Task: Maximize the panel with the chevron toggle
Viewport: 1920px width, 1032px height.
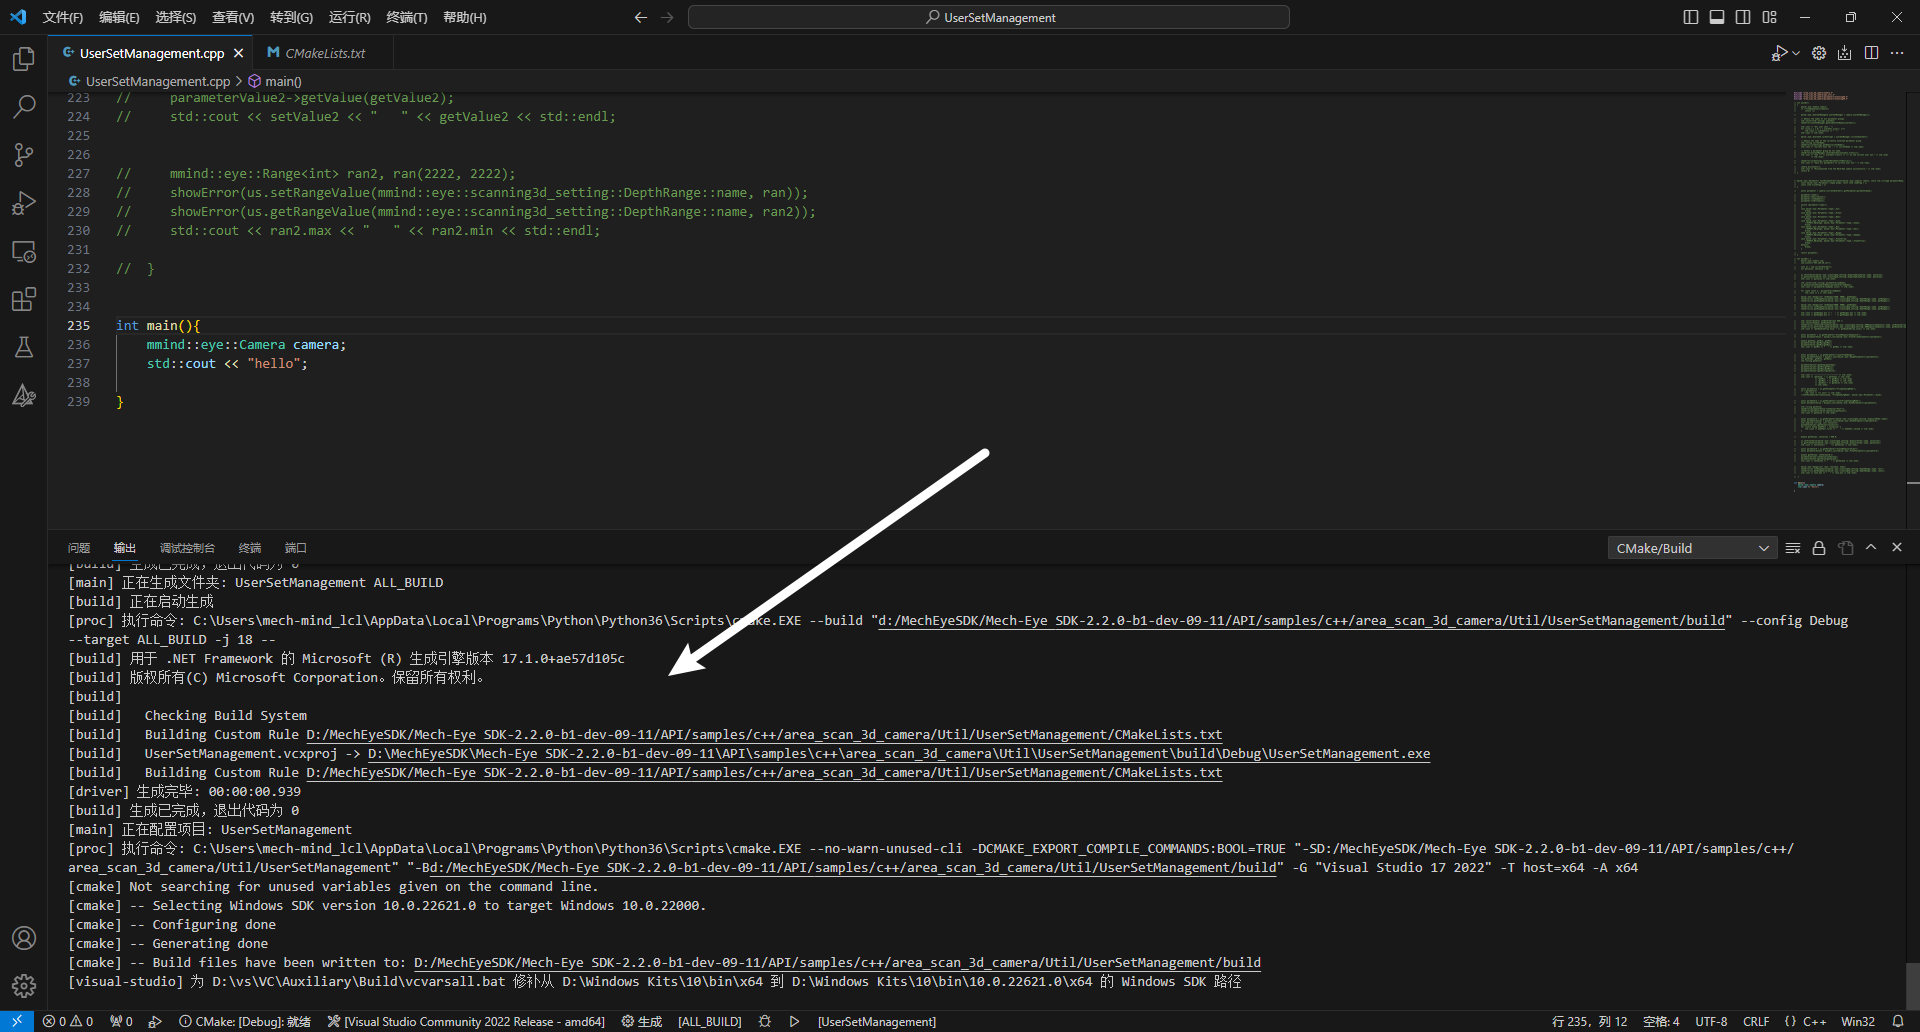Action: click(x=1871, y=548)
